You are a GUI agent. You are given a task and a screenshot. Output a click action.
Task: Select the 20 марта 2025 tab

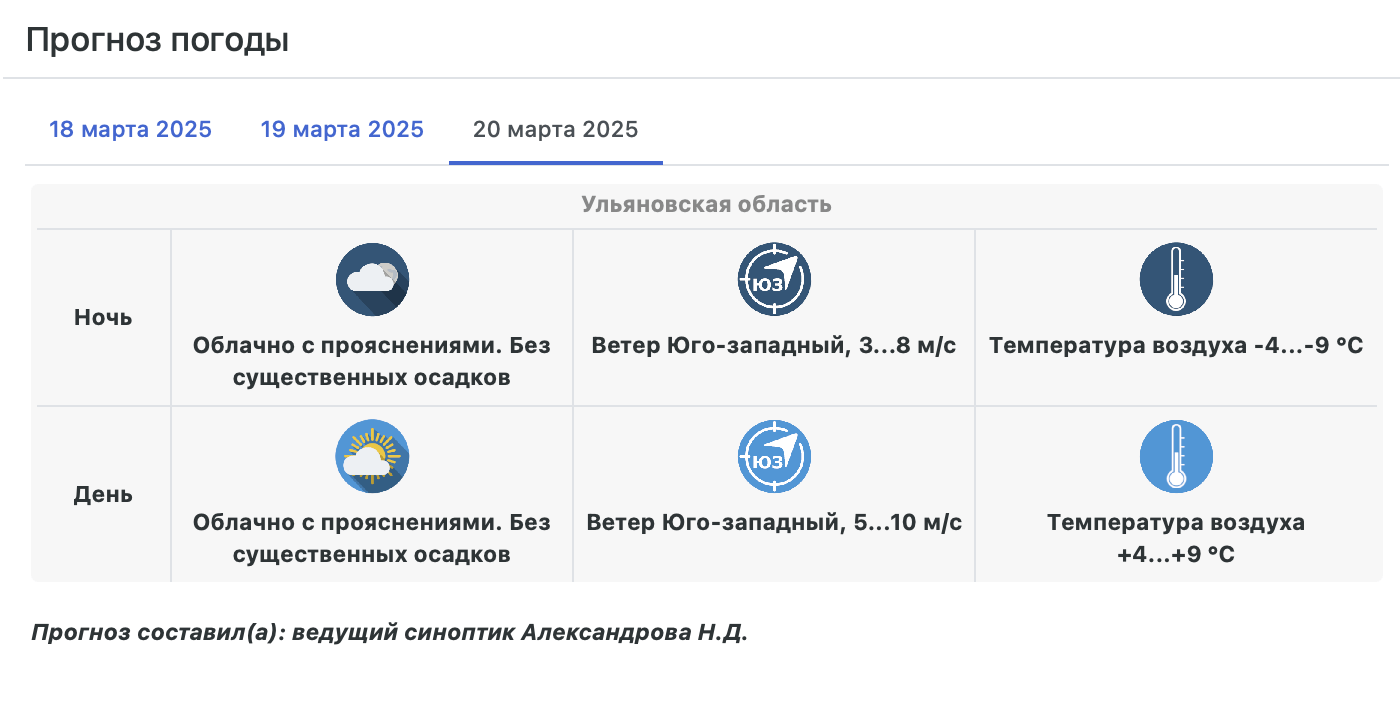click(x=555, y=129)
